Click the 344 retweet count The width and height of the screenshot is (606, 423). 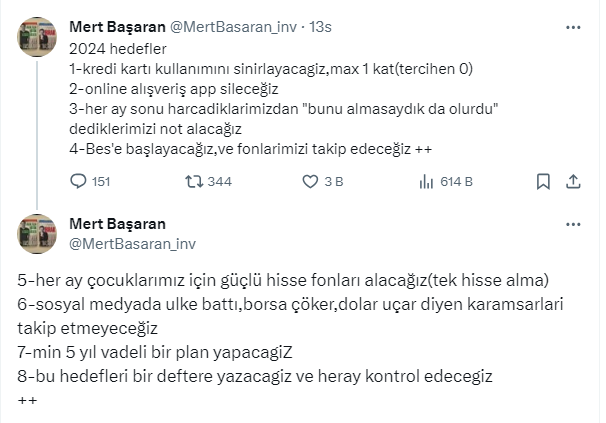[219, 182]
